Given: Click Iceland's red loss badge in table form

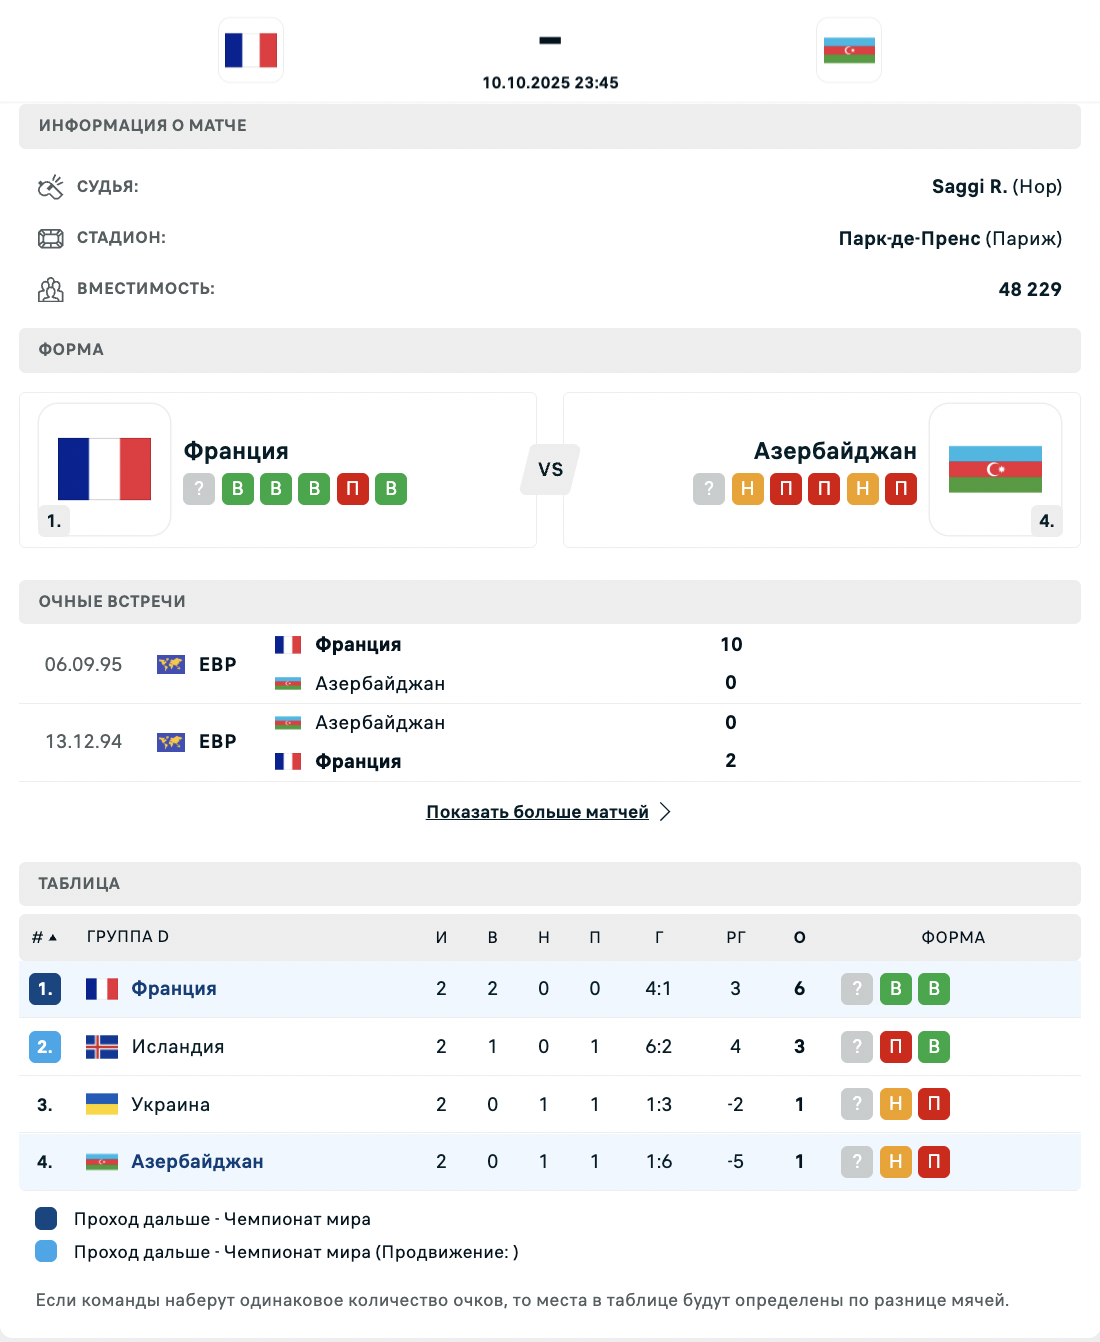Looking at the screenshot, I should pyautogui.click(x=896, y=1047).
